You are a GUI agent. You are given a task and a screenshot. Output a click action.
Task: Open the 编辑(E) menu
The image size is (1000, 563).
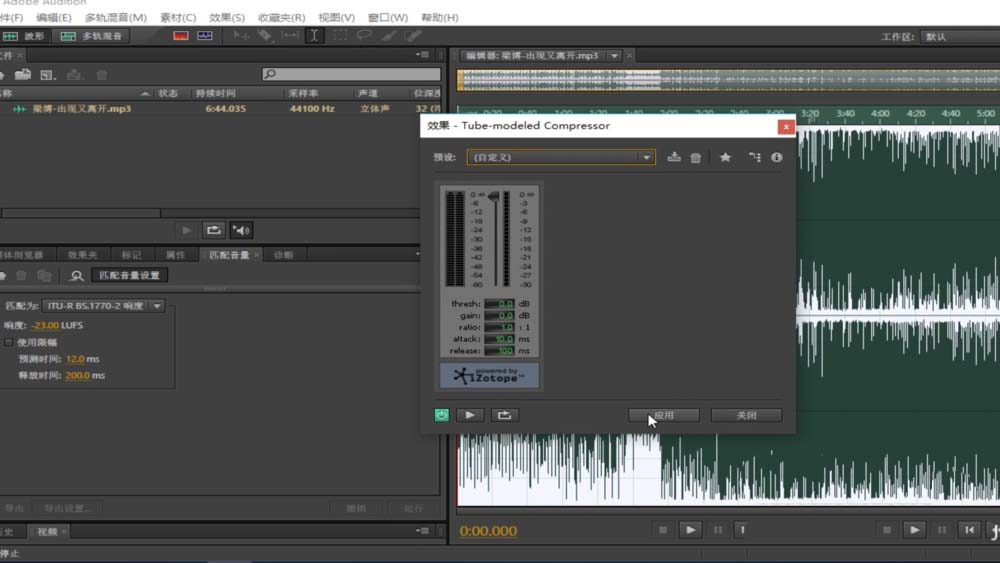pos(54,17)
